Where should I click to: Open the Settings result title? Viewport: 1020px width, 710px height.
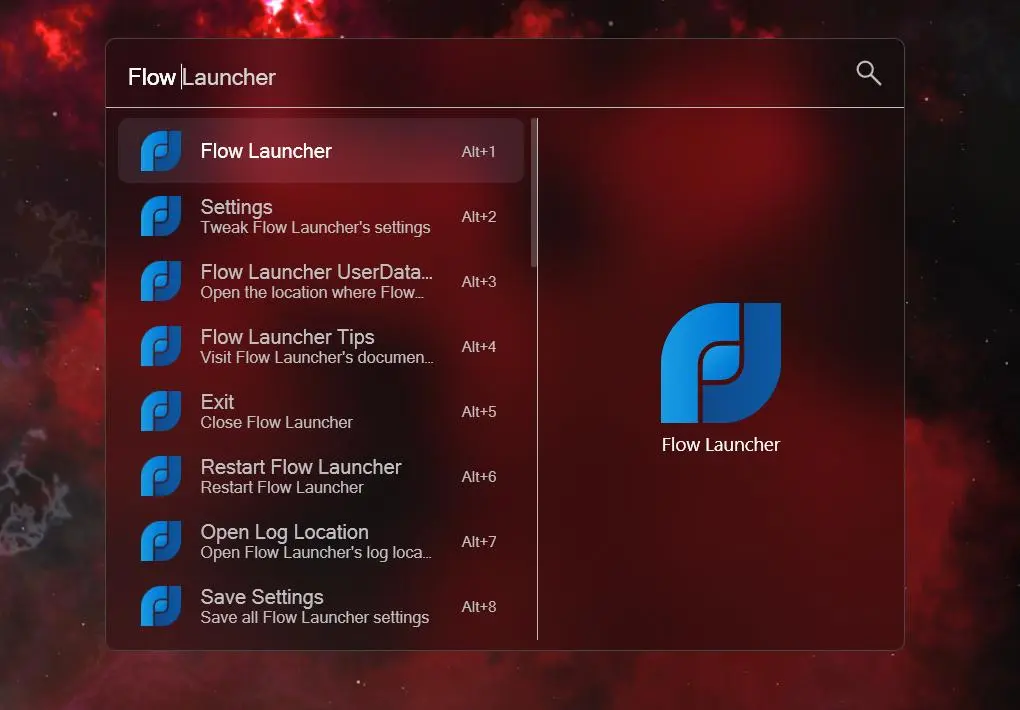tap(236, 207)
